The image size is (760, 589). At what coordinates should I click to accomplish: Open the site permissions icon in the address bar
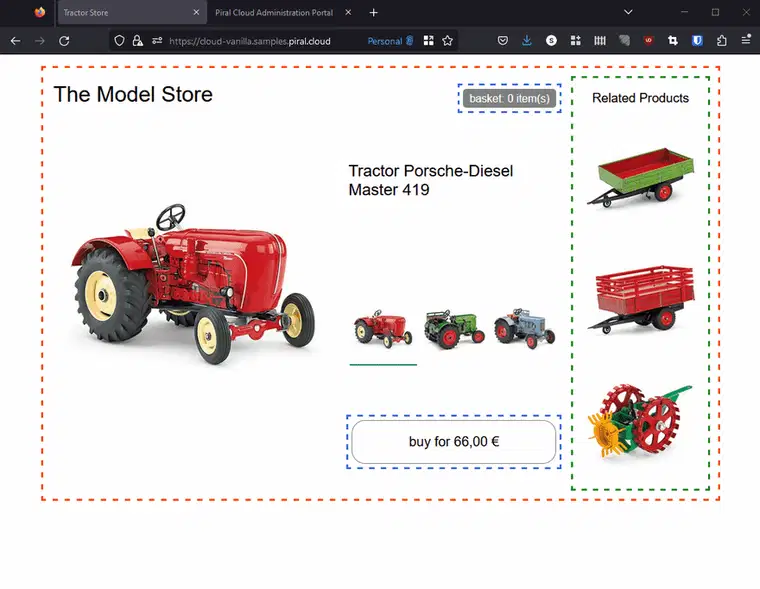[157, 41]
